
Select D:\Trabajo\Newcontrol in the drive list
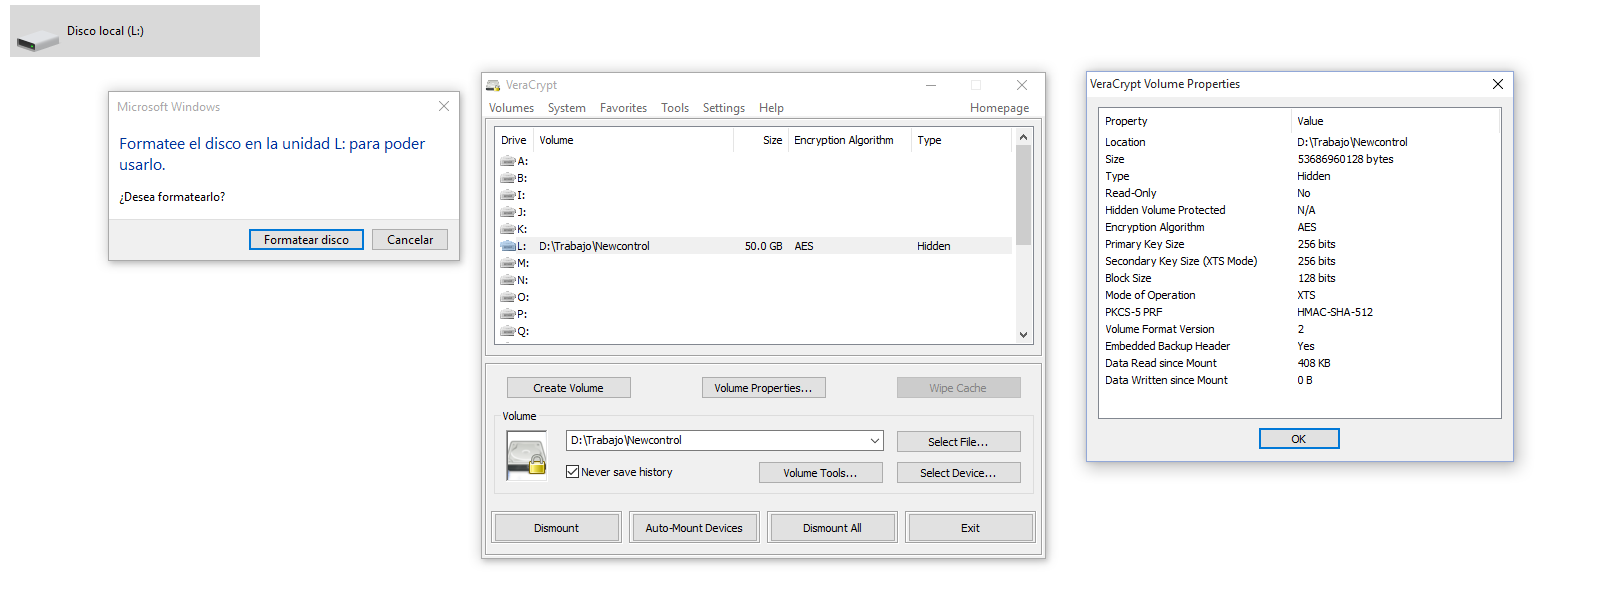pyautogui.click(x=594, y=246)
